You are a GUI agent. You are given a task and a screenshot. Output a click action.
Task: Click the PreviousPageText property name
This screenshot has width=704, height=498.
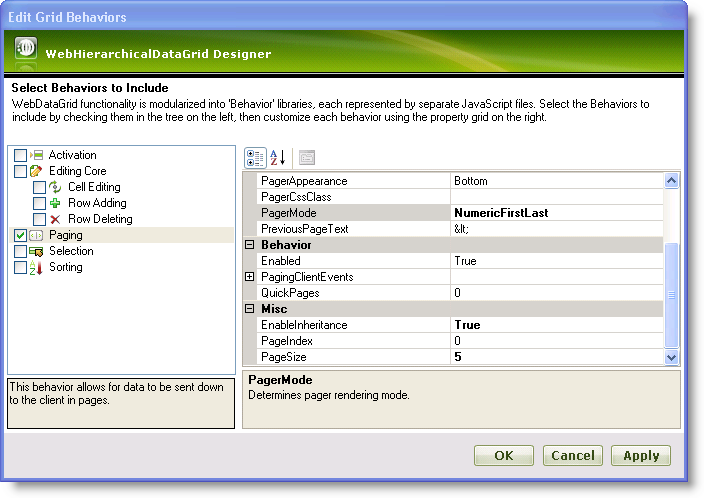tap(305, 229)
